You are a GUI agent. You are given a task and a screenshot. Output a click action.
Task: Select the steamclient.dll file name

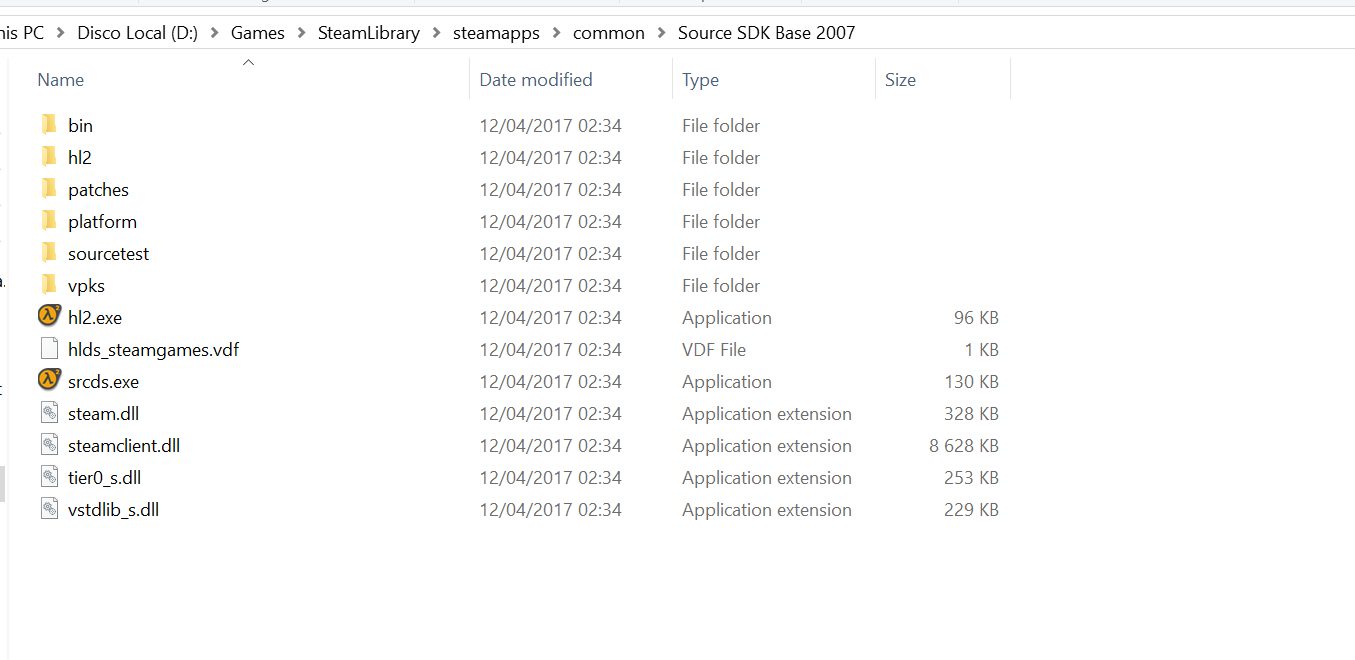pos(124,445)
